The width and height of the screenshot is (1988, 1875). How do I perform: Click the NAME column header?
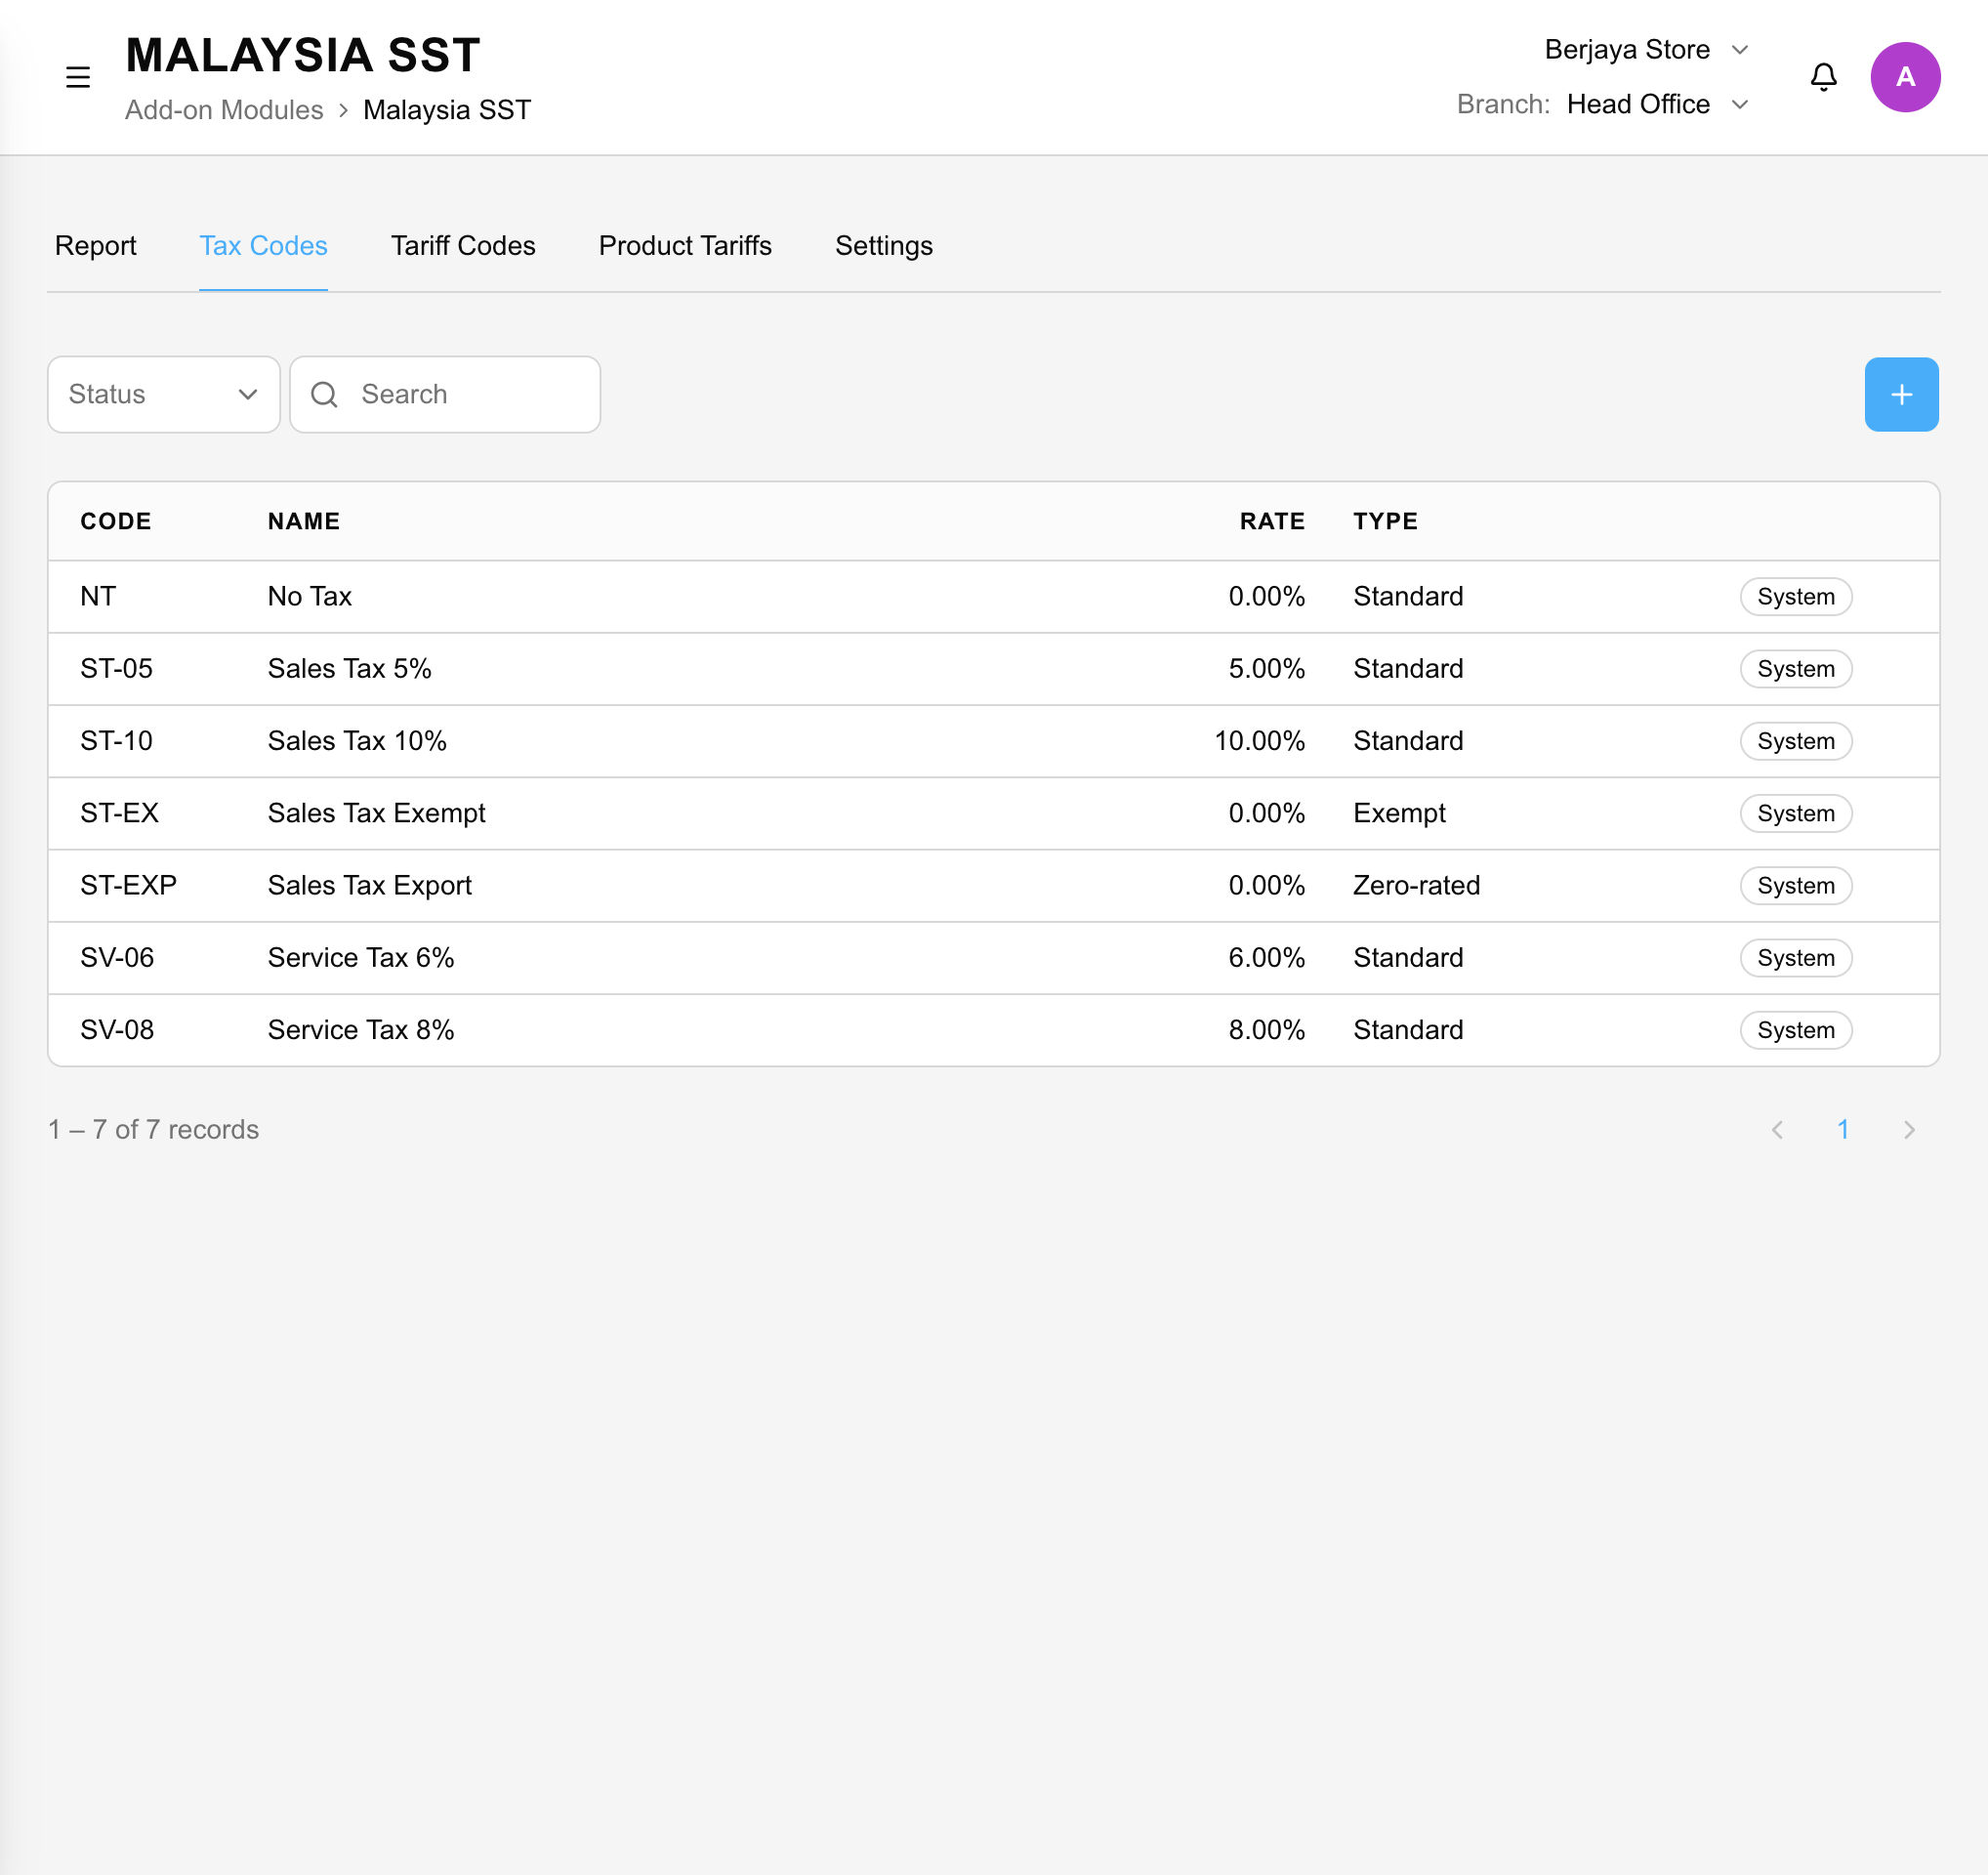point(304,521)
